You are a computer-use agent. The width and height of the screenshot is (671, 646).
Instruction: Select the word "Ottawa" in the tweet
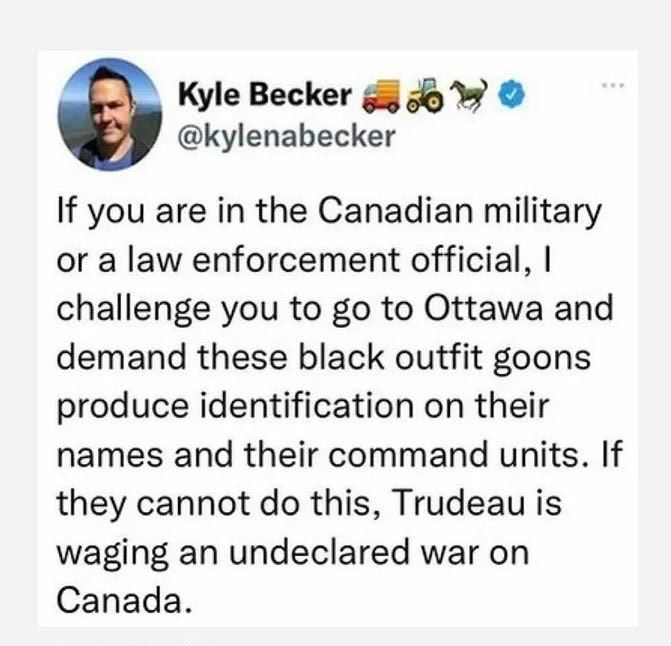[x=484, y=308]
